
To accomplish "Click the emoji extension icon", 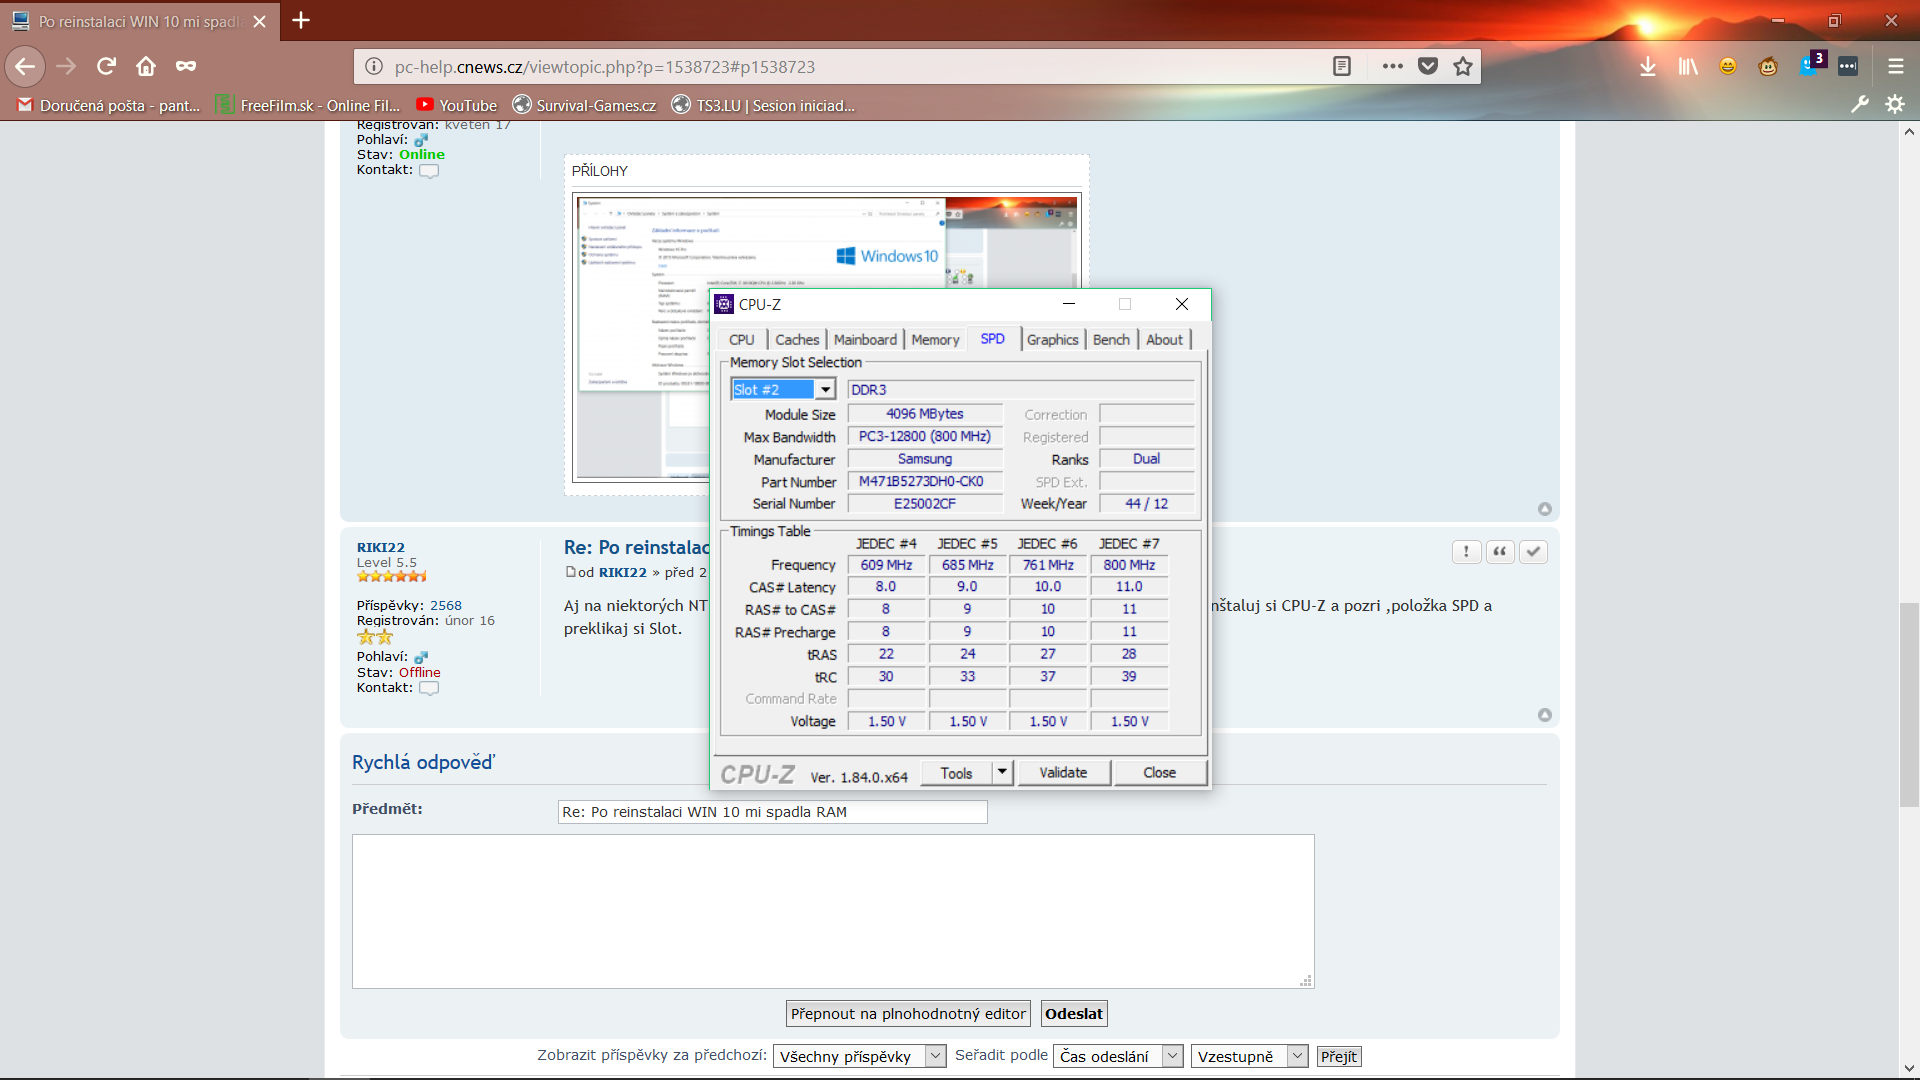I will click(1728, 66).
